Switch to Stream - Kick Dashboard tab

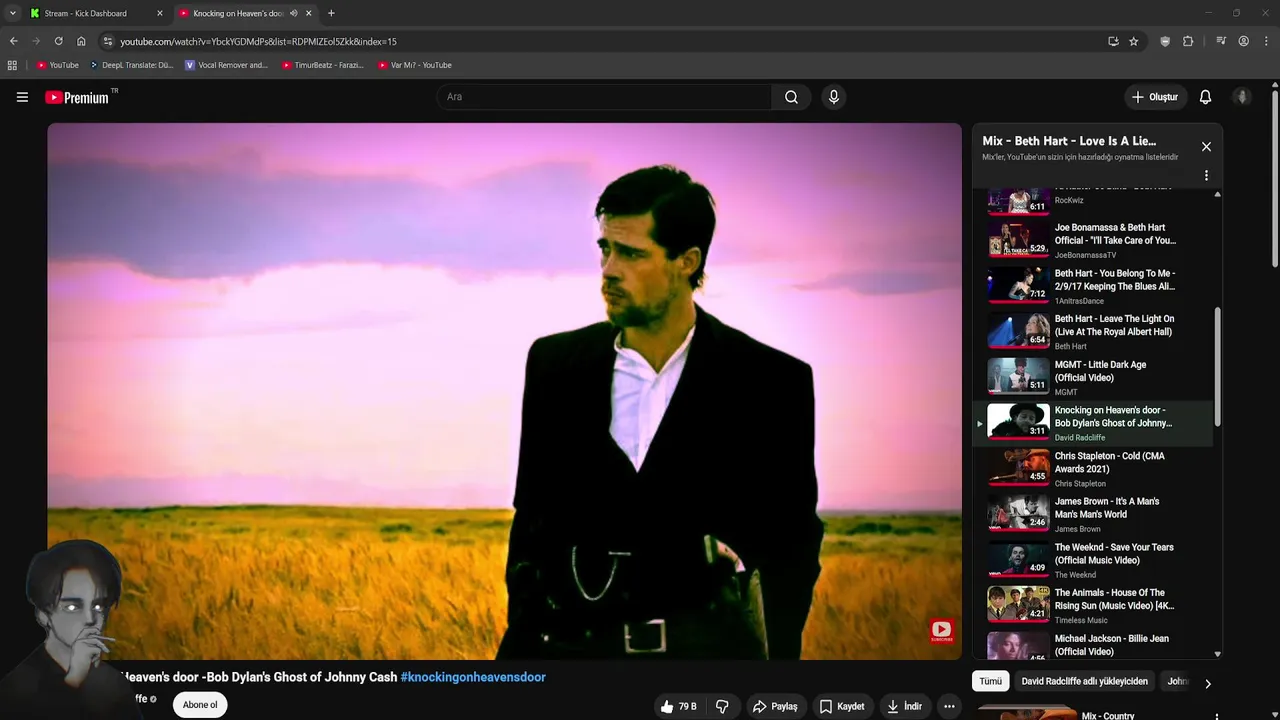click(x=96, y=13)
